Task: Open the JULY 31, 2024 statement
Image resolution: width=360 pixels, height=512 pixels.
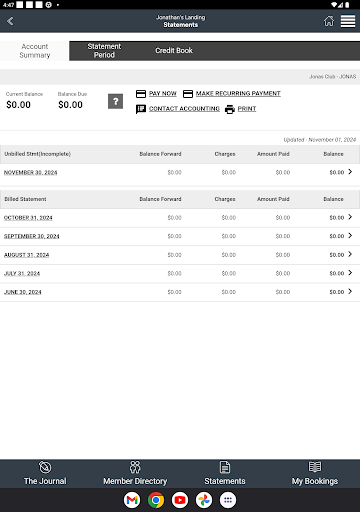Action: pos(22,274)
